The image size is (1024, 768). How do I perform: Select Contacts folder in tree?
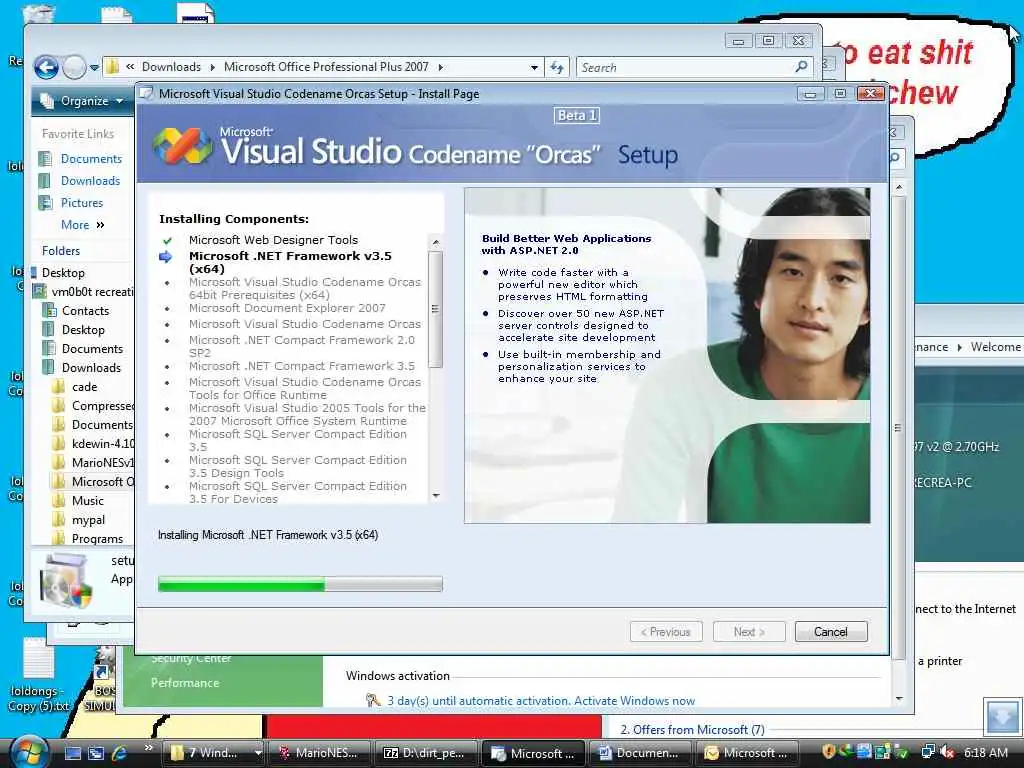coord(85,311)
